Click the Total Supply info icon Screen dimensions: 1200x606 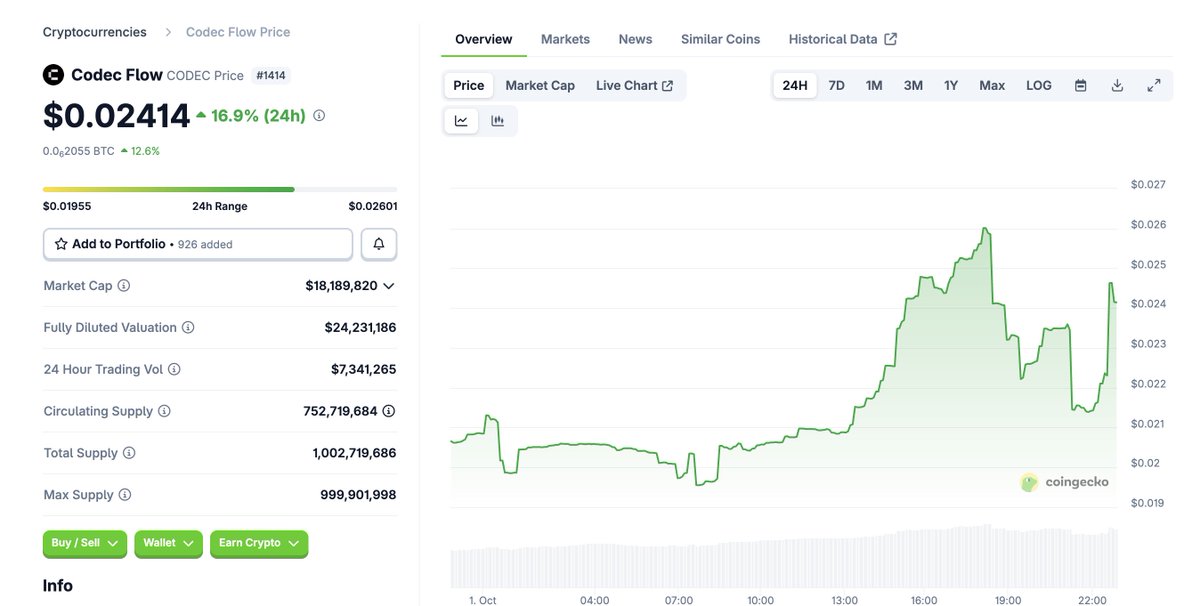point(129,453)
